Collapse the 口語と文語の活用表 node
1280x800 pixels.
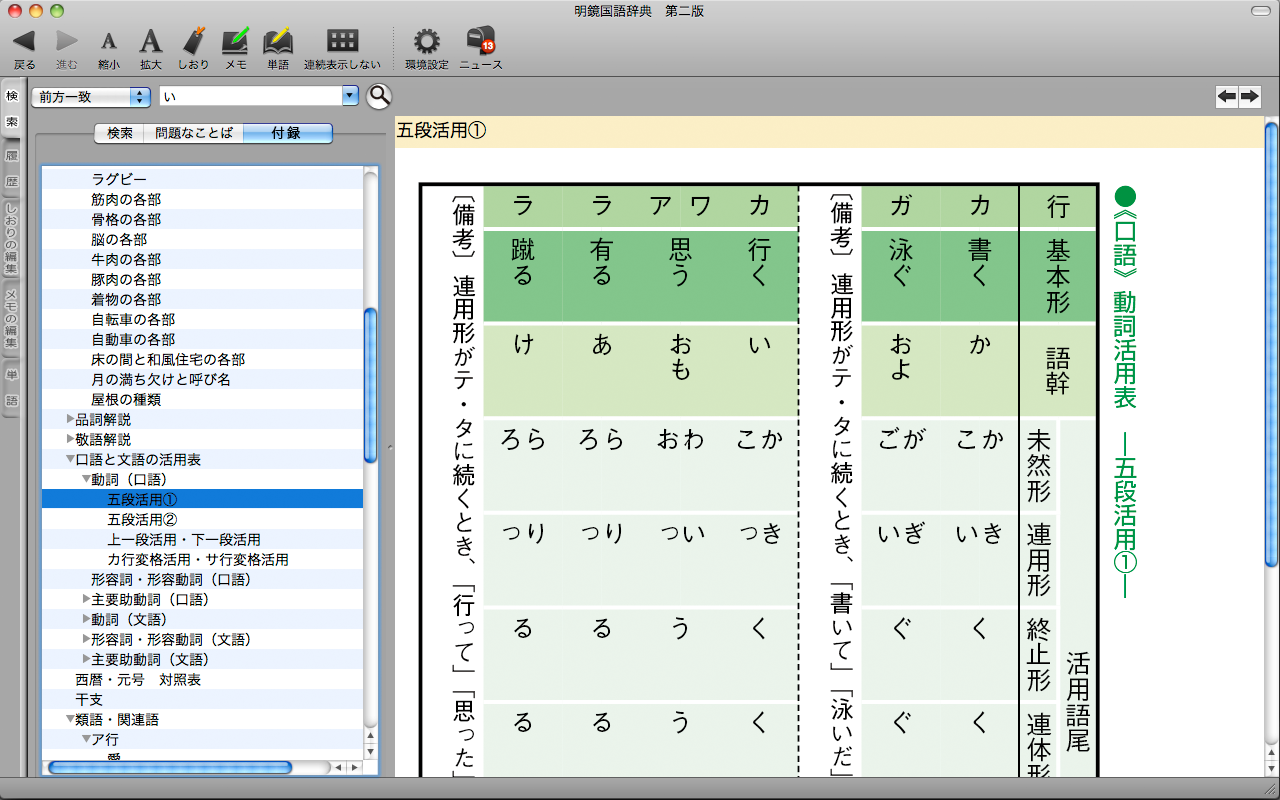(x=71, y=459)
